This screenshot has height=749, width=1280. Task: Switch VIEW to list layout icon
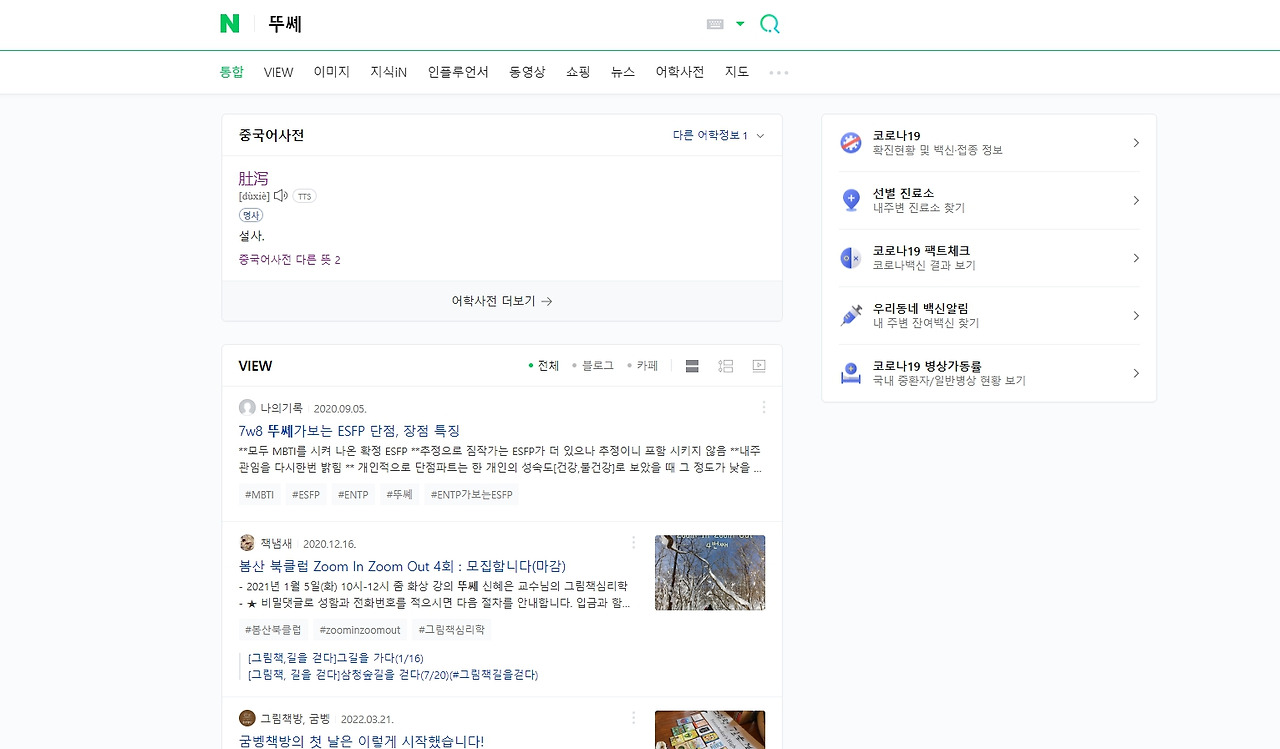click(x=692, y=366)
